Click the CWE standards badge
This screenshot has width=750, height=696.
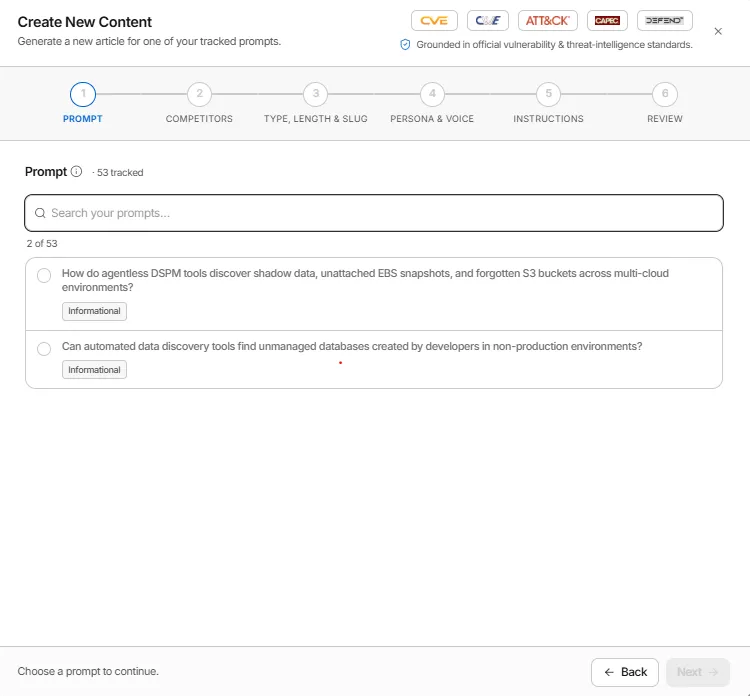[487, 21]
